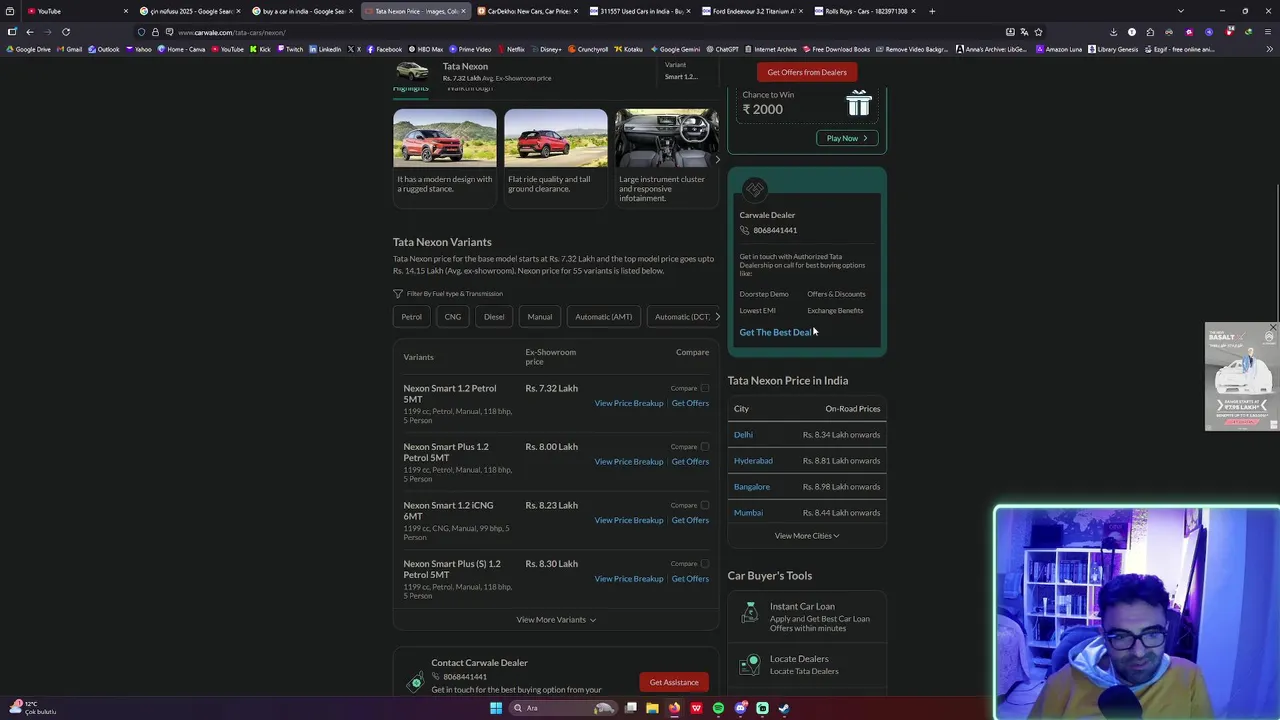
Task: Click the filter funnel icon
Action: pyautogui.click(x=398, y=294)
